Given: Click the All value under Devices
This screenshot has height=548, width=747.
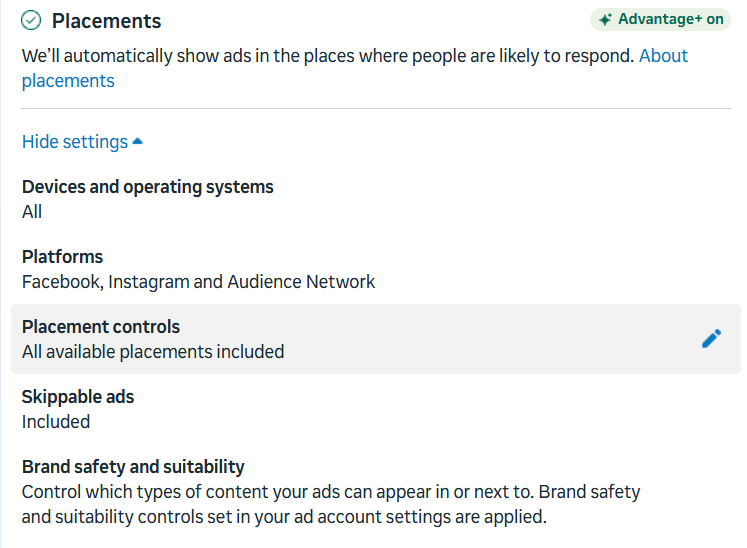Looking at the screenshot, I should point(32,212).
